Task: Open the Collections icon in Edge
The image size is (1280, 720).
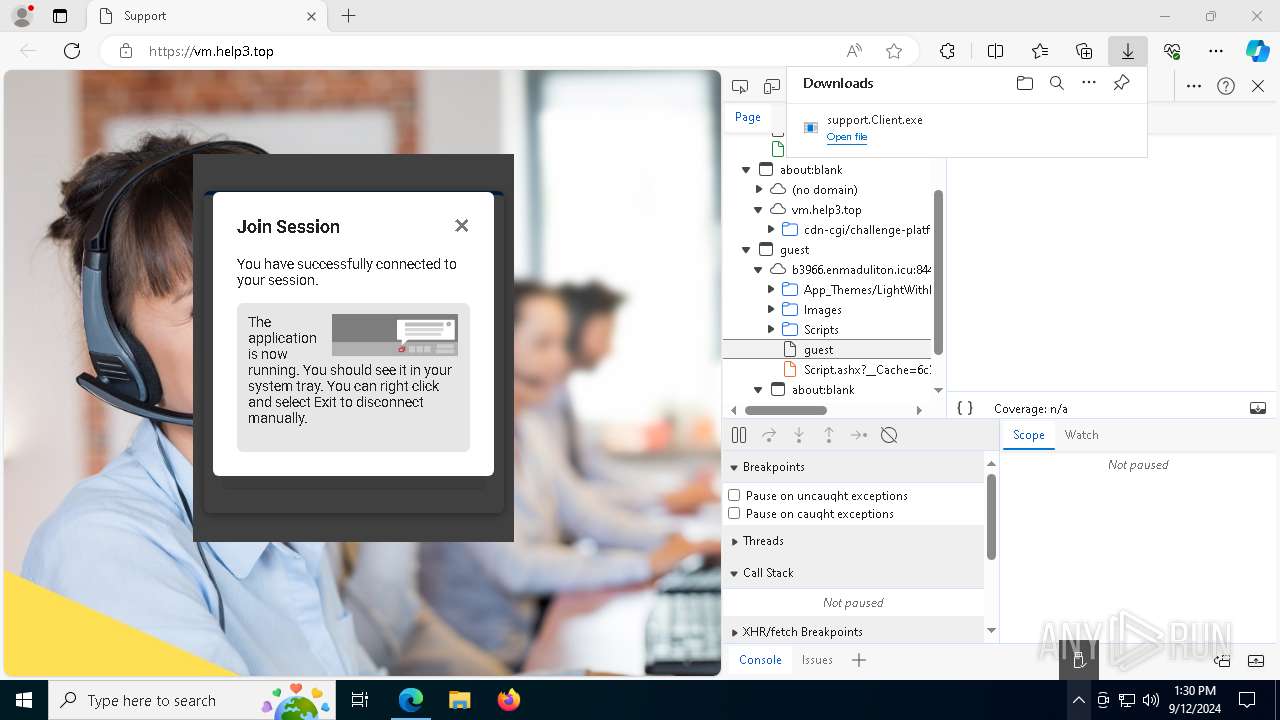Action: coord(1084,51)
